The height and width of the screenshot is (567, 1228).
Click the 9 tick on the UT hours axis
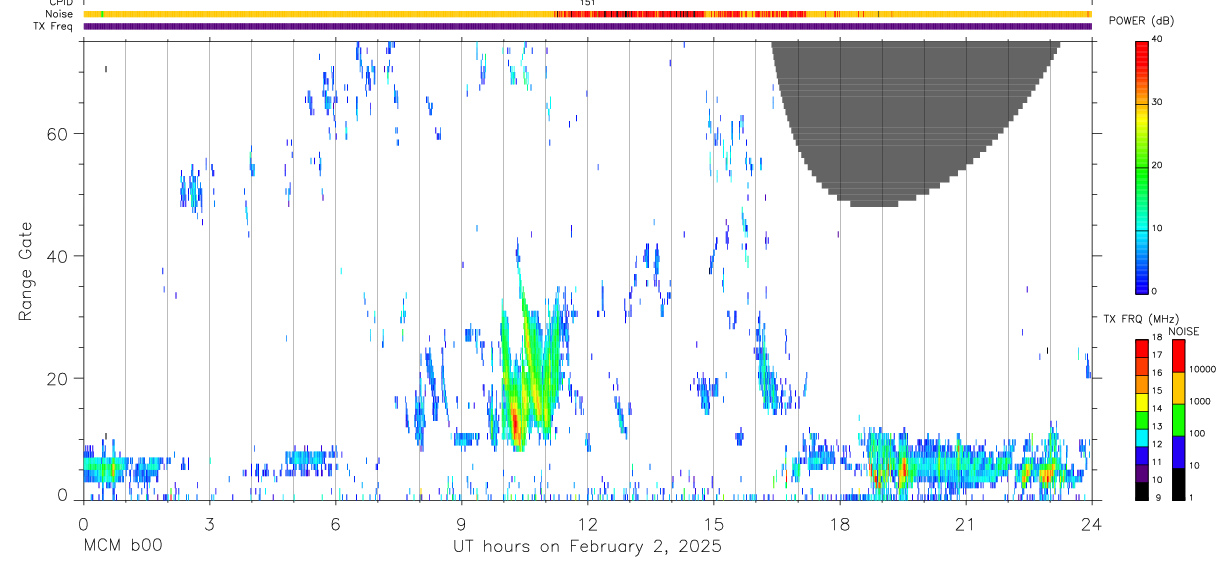(x=461, y=523)
